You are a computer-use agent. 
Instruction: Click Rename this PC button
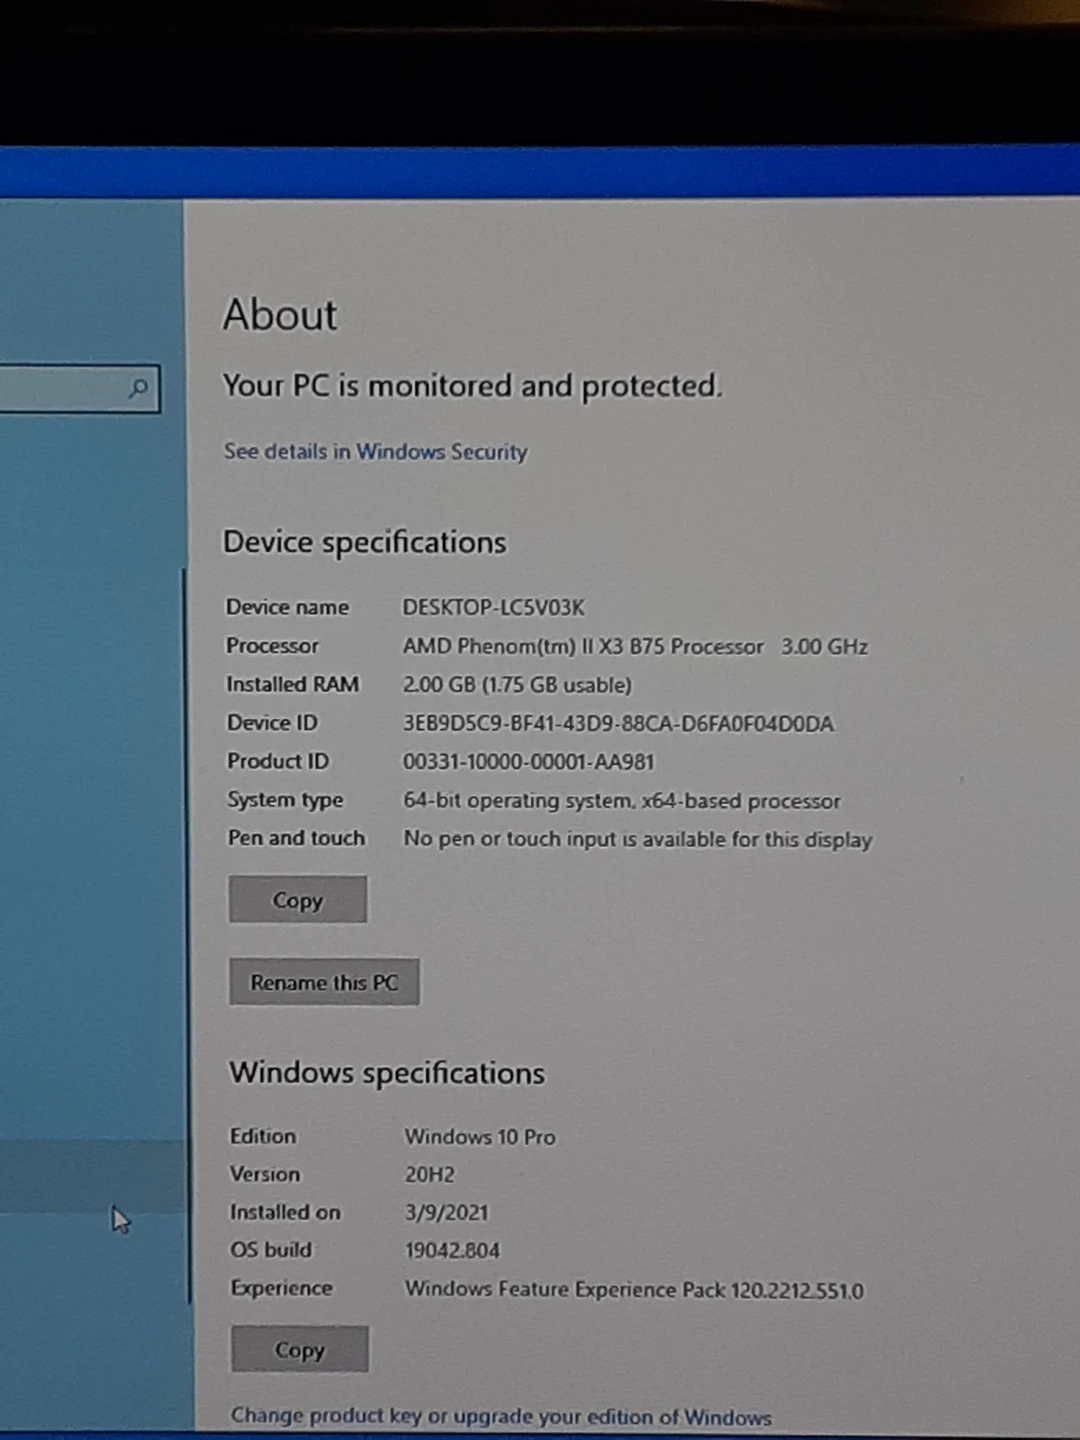point(324,982)
